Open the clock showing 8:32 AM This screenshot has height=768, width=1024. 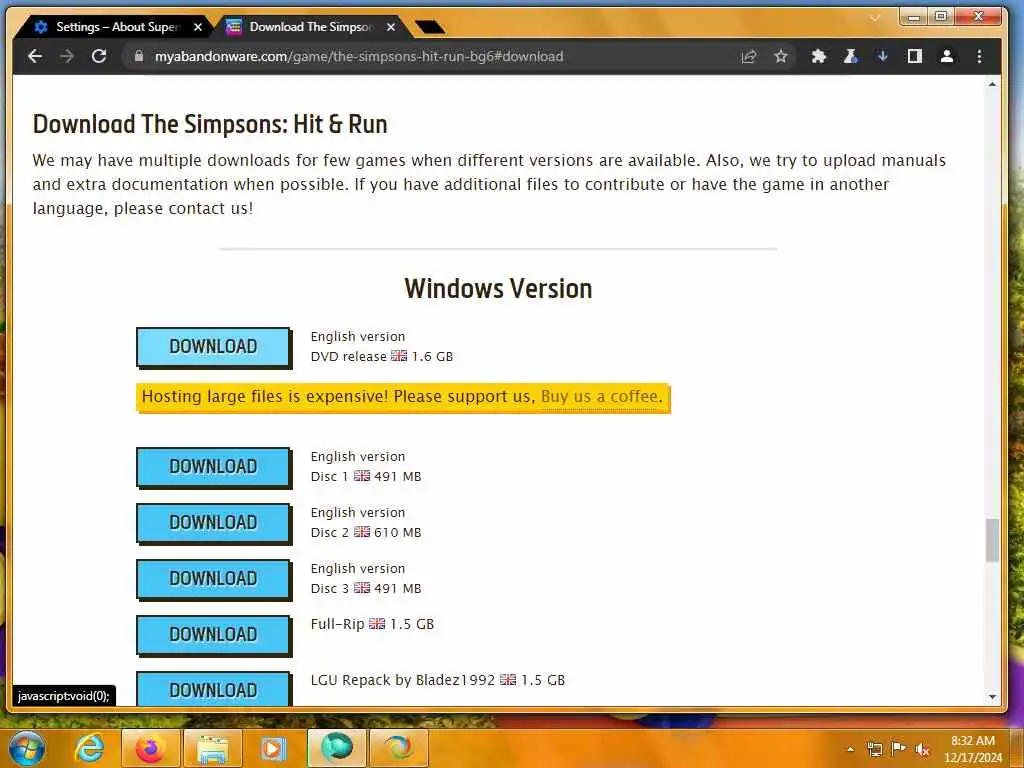click(973, 749)
